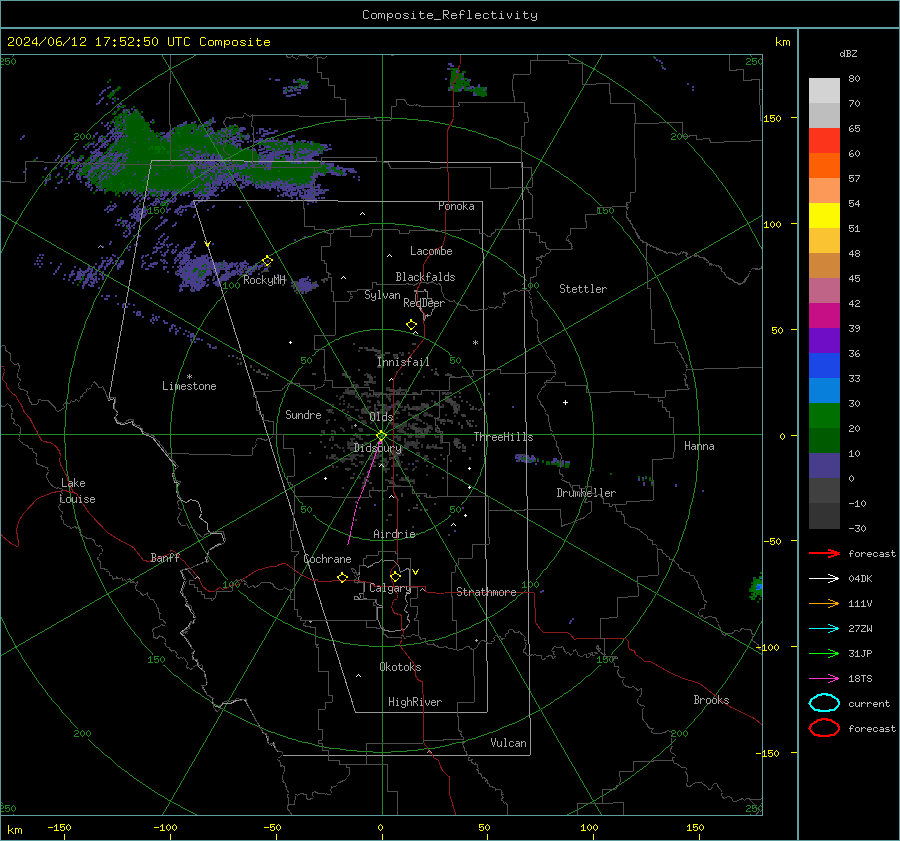The height and width of the screenshot is (841, 900).
Task: Pick the bright yellow 54-51 dBZ swatch
Action: (824, 215)
